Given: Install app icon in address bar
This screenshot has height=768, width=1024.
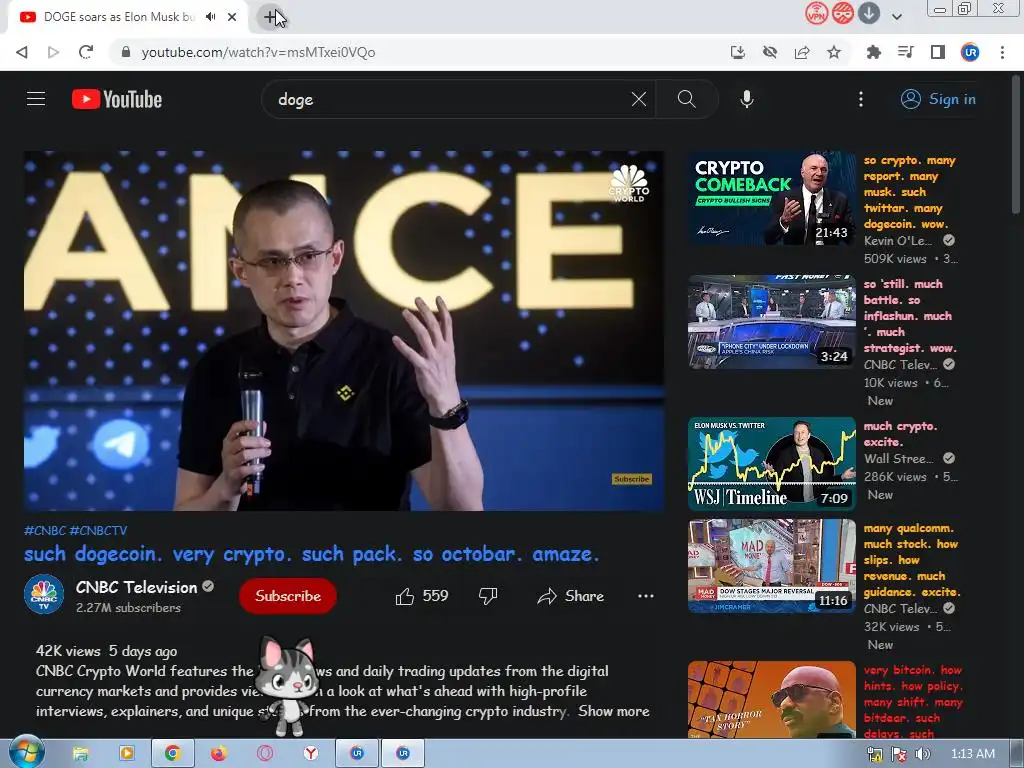Looking at the screenshot, I should [x=738, y=52].
